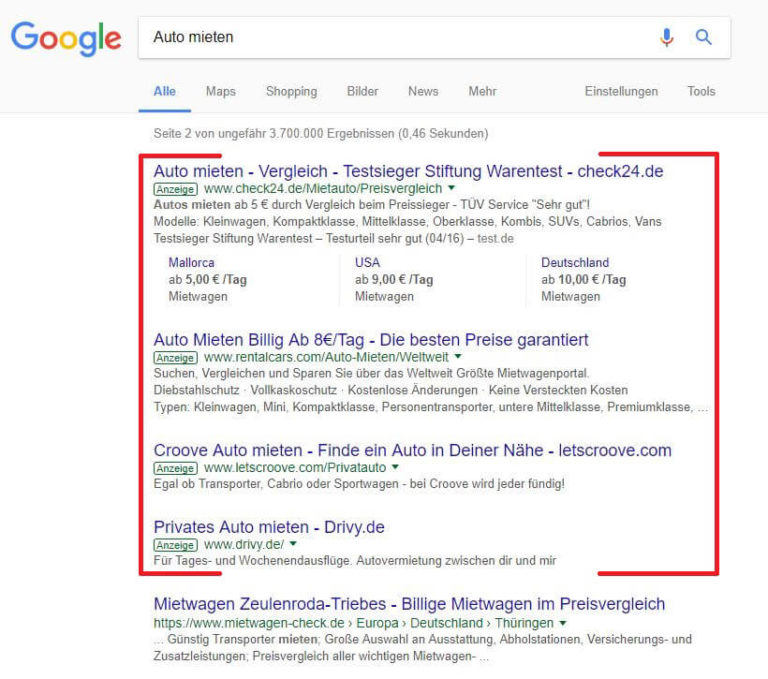Click Anzeige badge on rentalcars.com ad
This screenshot has height=679, width=768.
(x=175, y=358)
